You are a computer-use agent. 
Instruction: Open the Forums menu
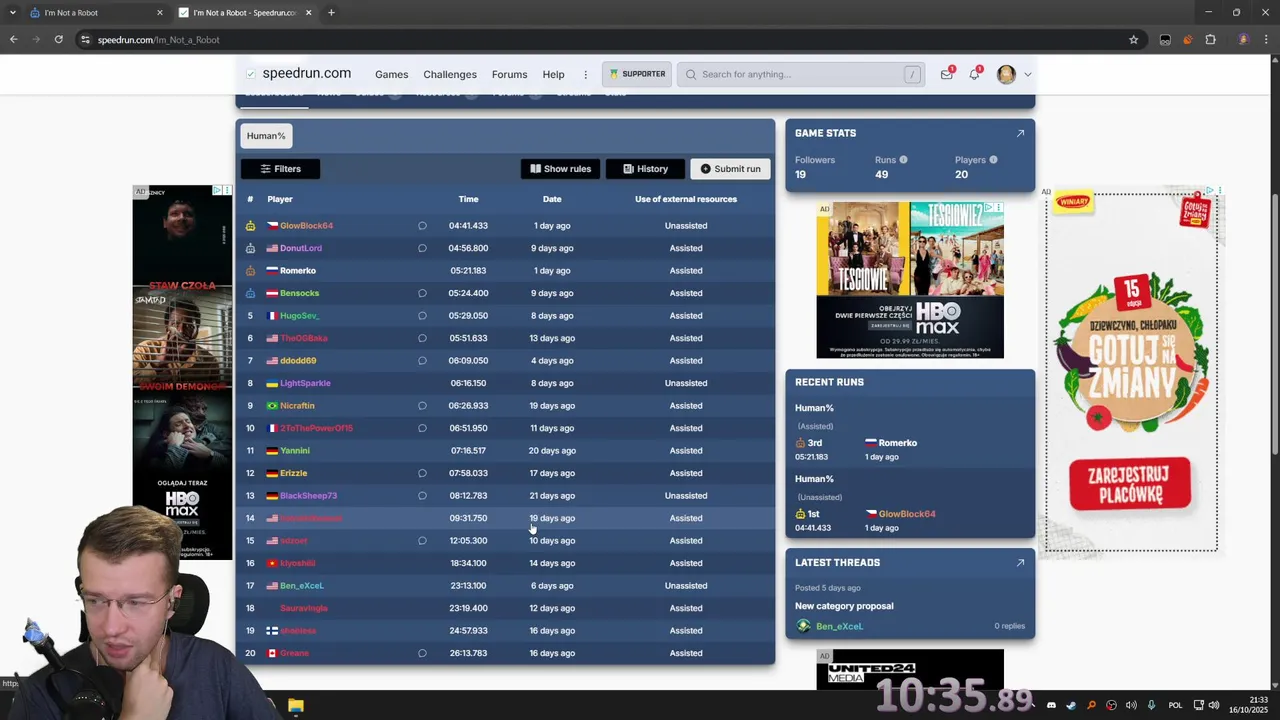509,74
